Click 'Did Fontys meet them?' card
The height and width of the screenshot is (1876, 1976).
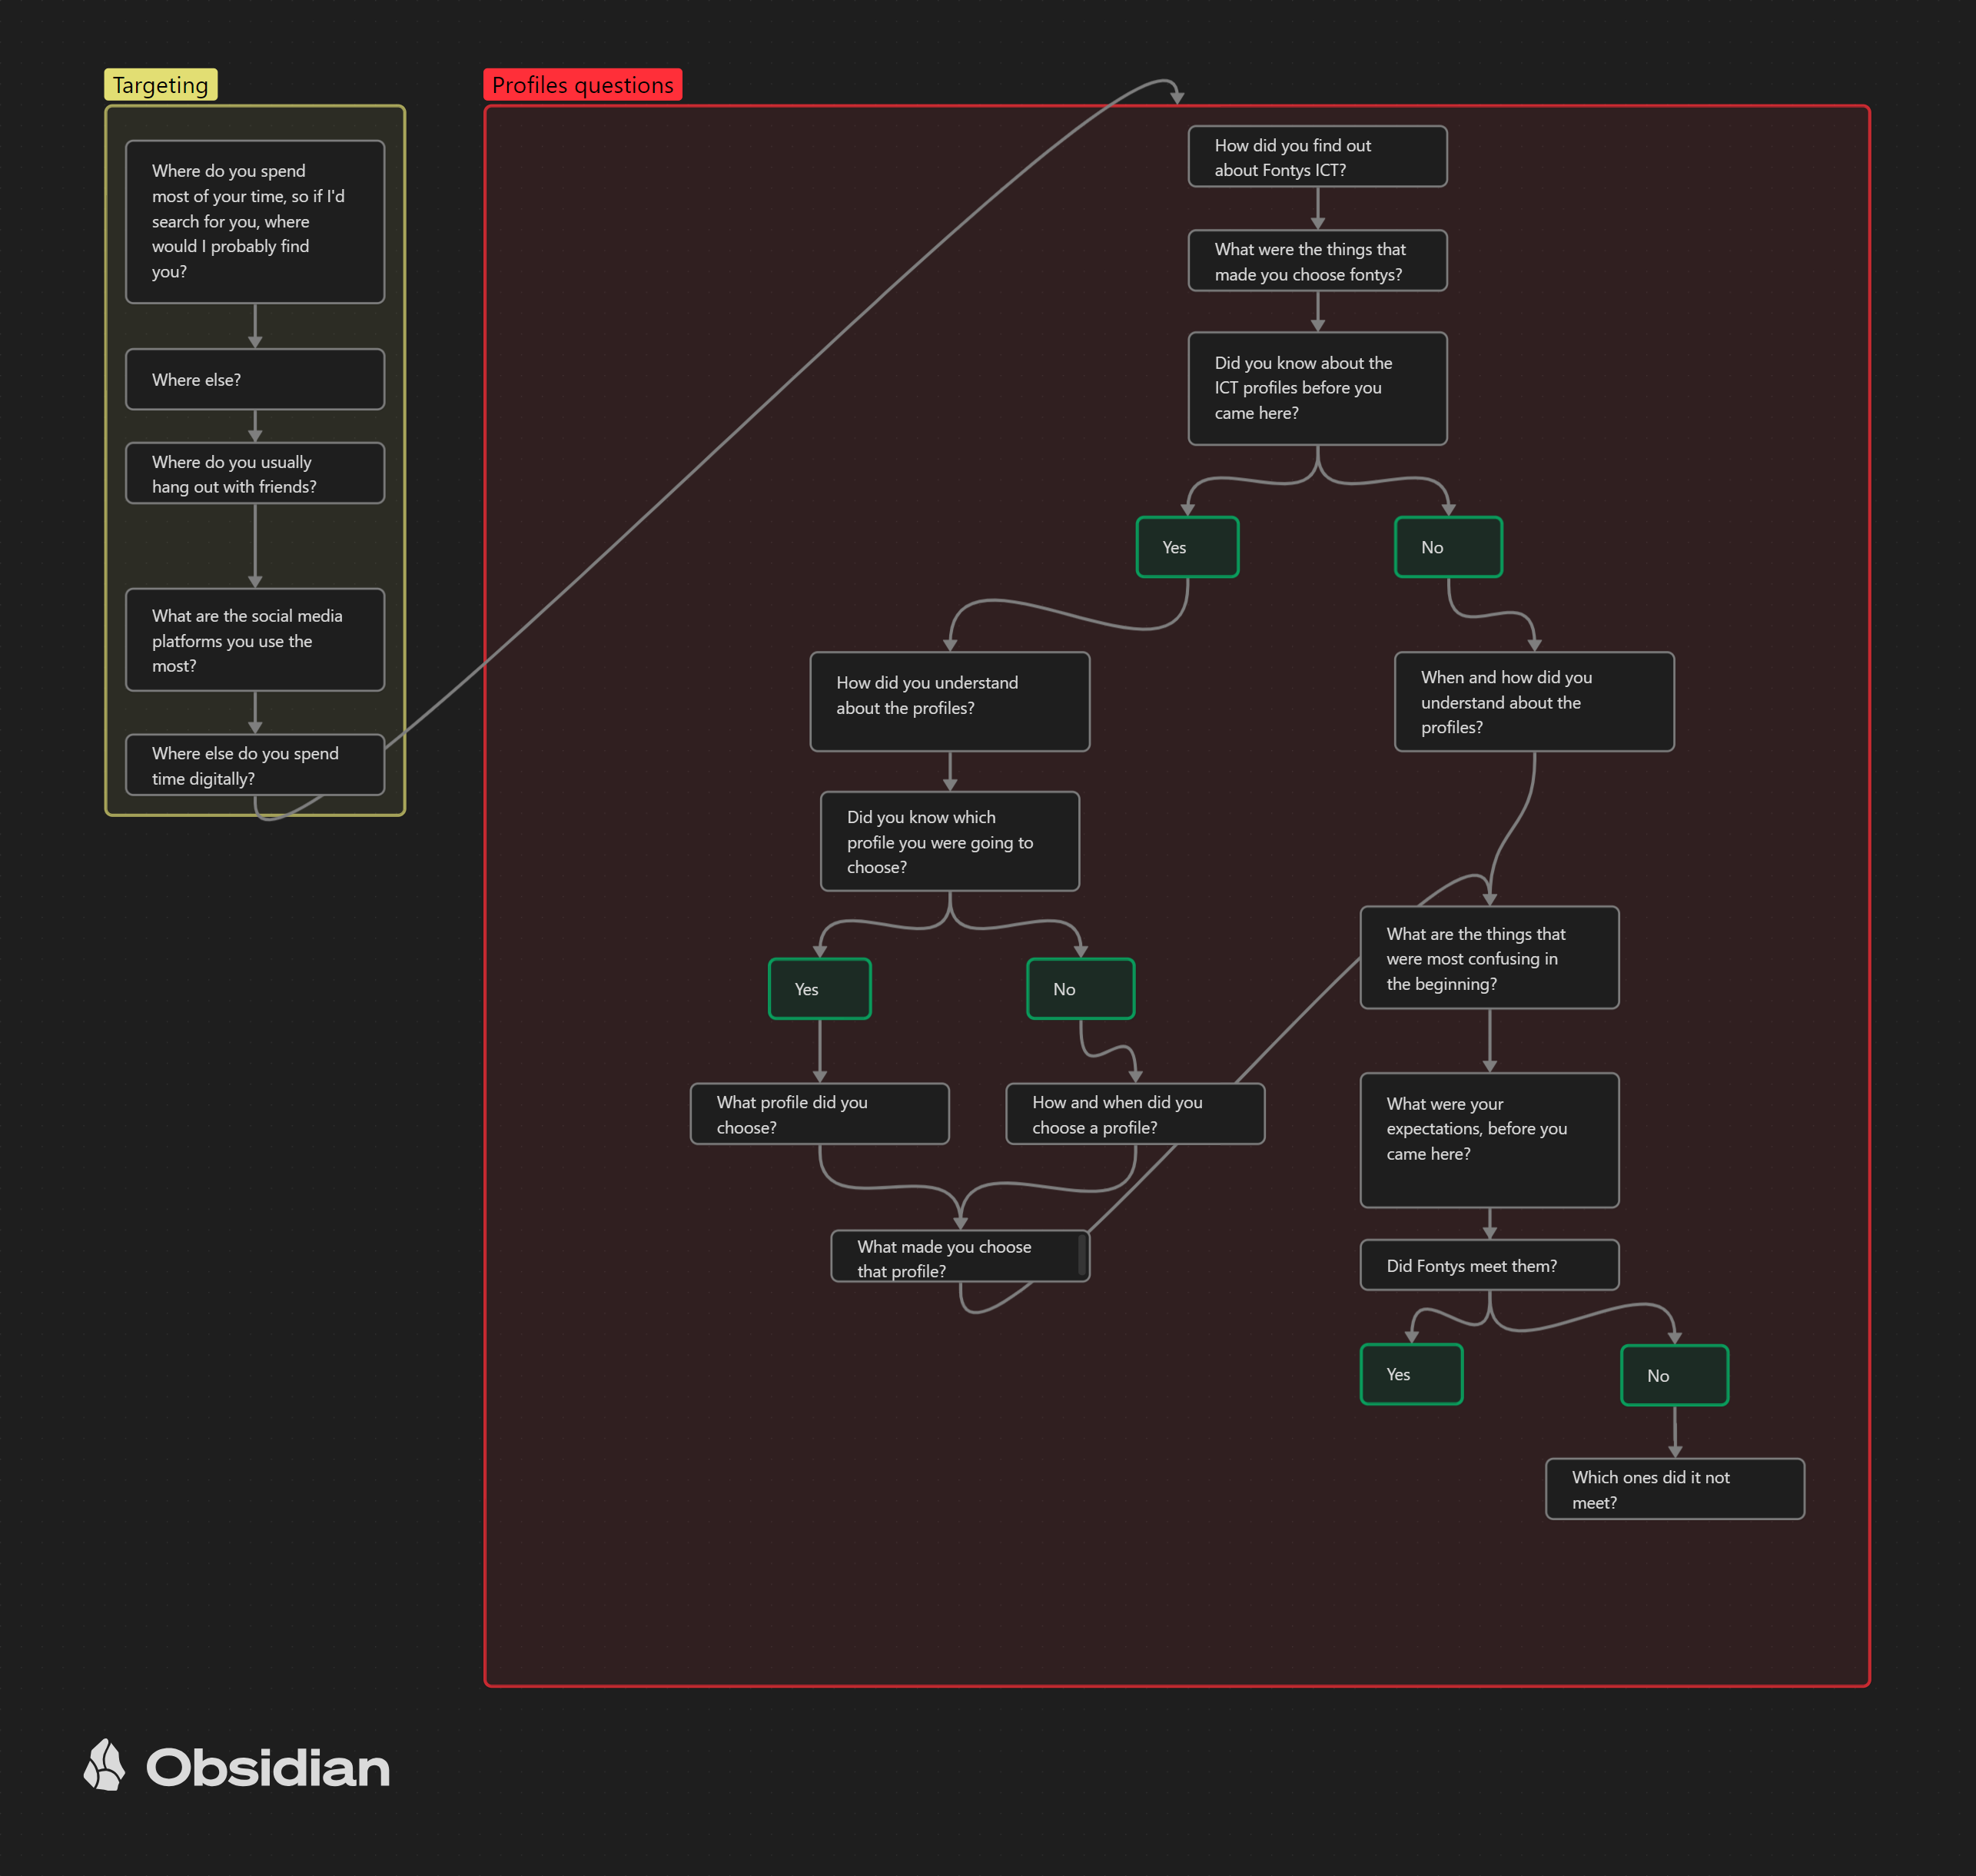click(x=1489, y=1265)
